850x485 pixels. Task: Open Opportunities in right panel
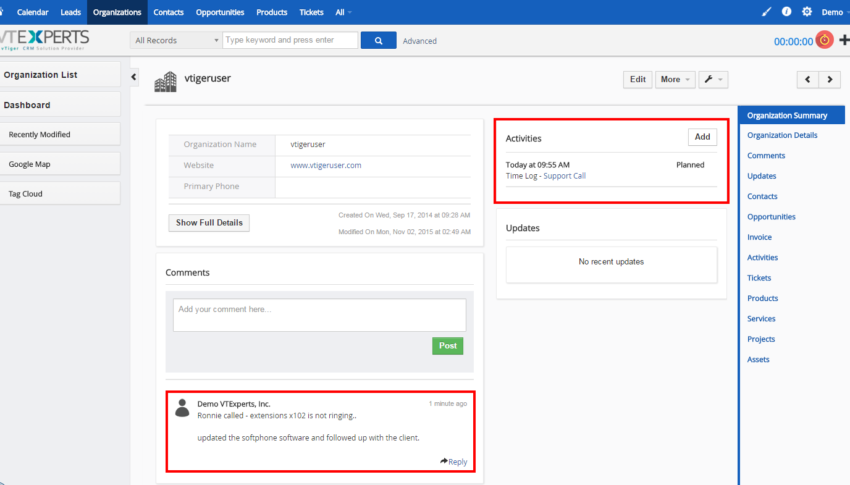click(x=771, y=217)
